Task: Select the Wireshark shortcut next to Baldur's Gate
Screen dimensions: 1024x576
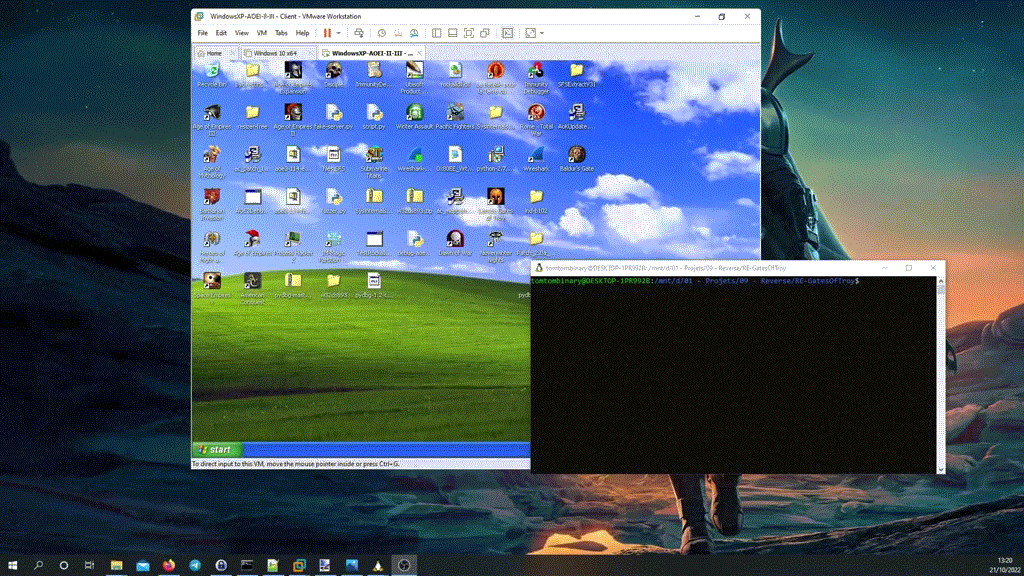Action: 536,159
